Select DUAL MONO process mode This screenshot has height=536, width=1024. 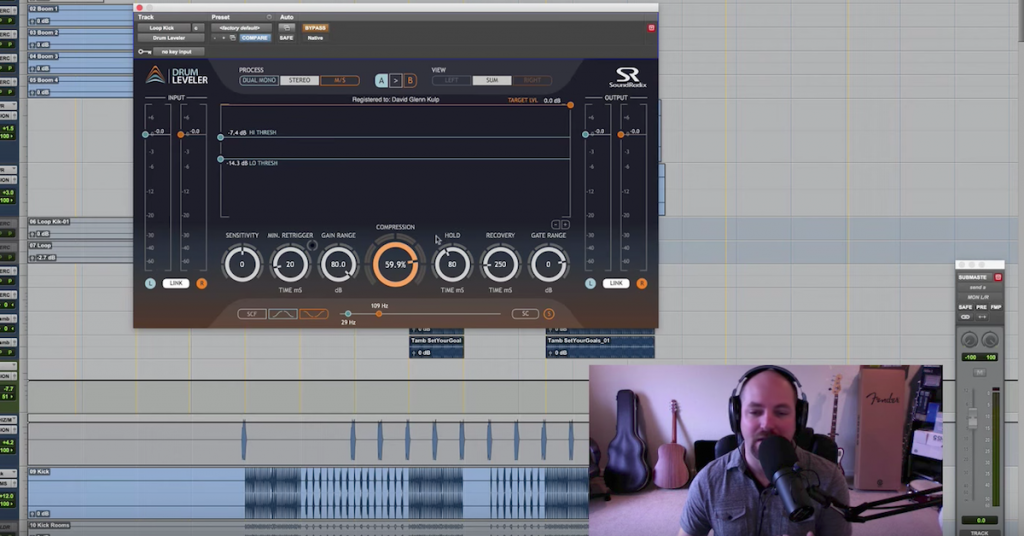259,80
